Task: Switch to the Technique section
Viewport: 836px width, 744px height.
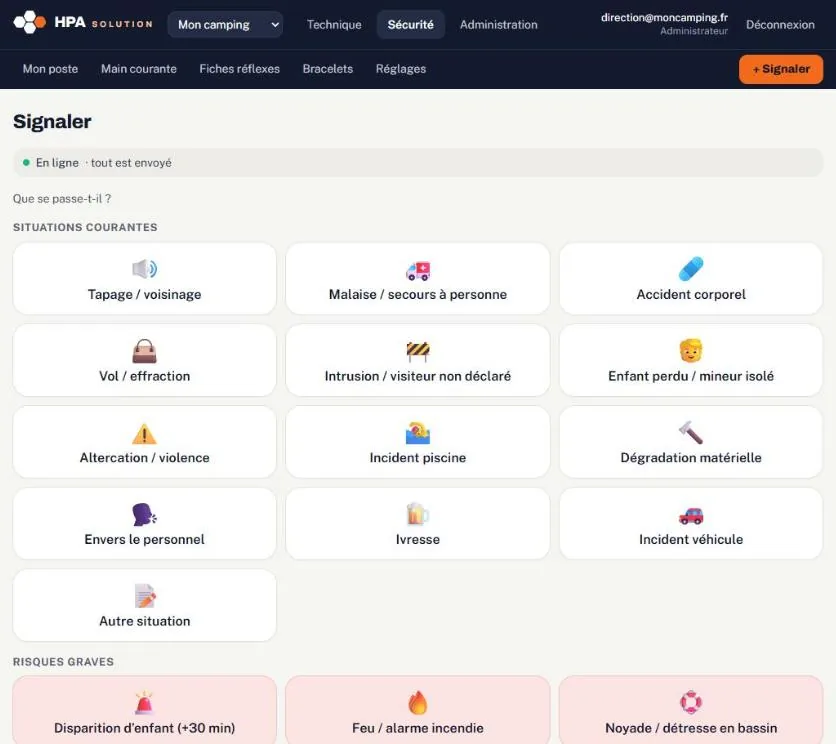Action: pos(334,25)
